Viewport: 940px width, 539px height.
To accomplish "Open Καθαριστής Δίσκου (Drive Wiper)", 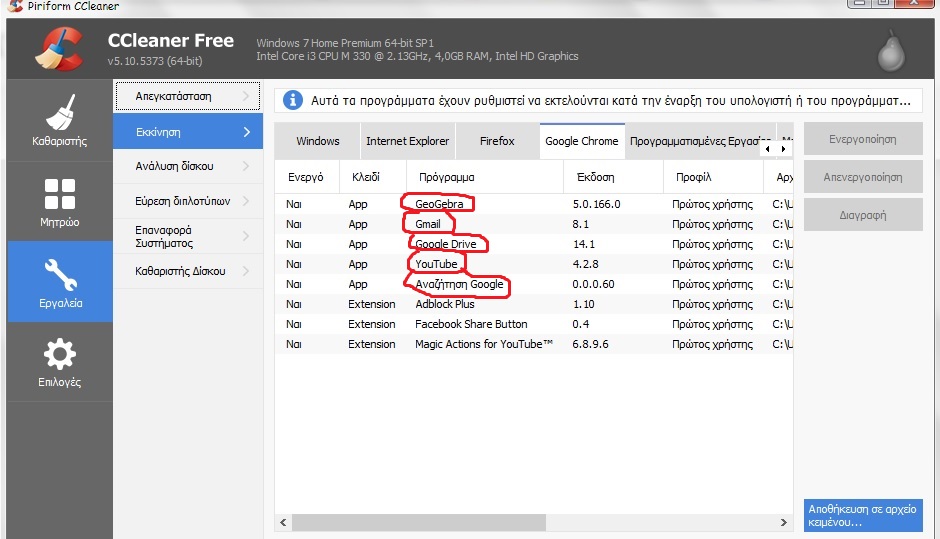I will pyautogui.click(x=188, y=271).
